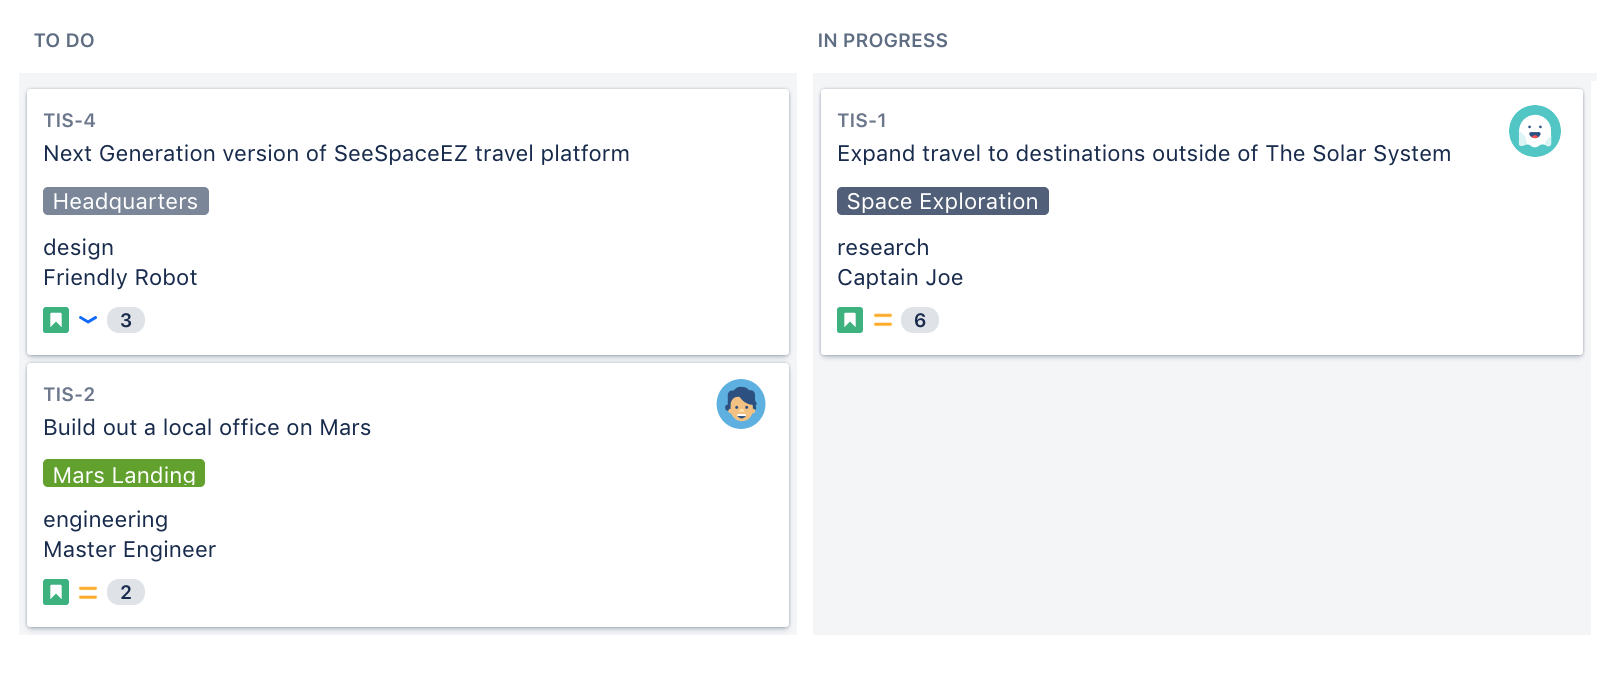
Task: Click the Headquarters epic label
Action: pyautogui.click(x=125, y=201)
